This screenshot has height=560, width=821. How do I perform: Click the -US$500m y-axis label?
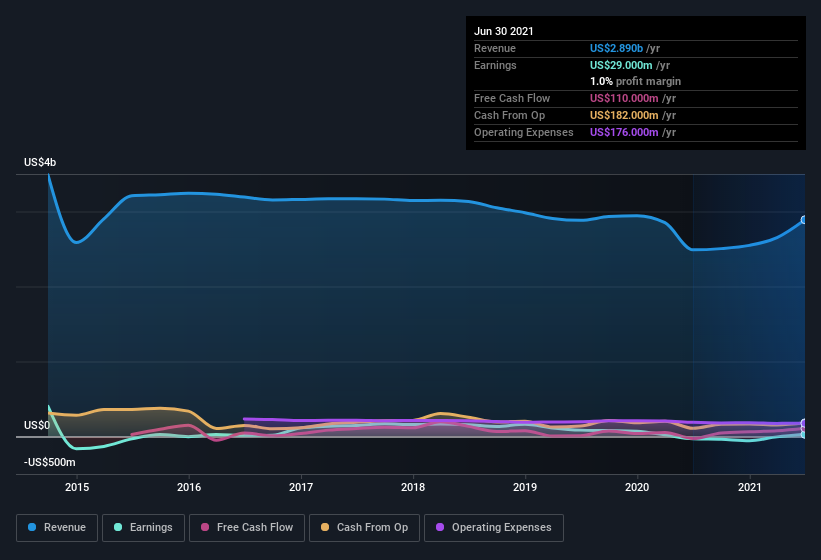(x=50, y=462)
